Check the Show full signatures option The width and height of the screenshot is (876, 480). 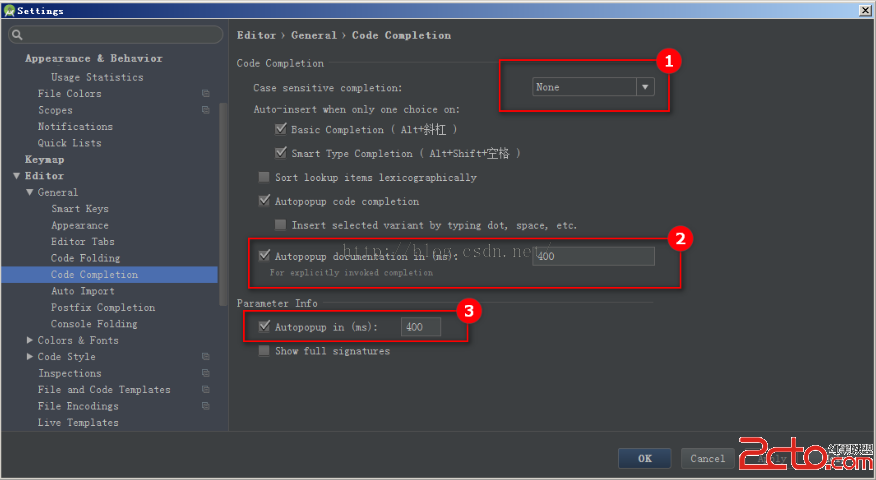(x=264, y=351)
